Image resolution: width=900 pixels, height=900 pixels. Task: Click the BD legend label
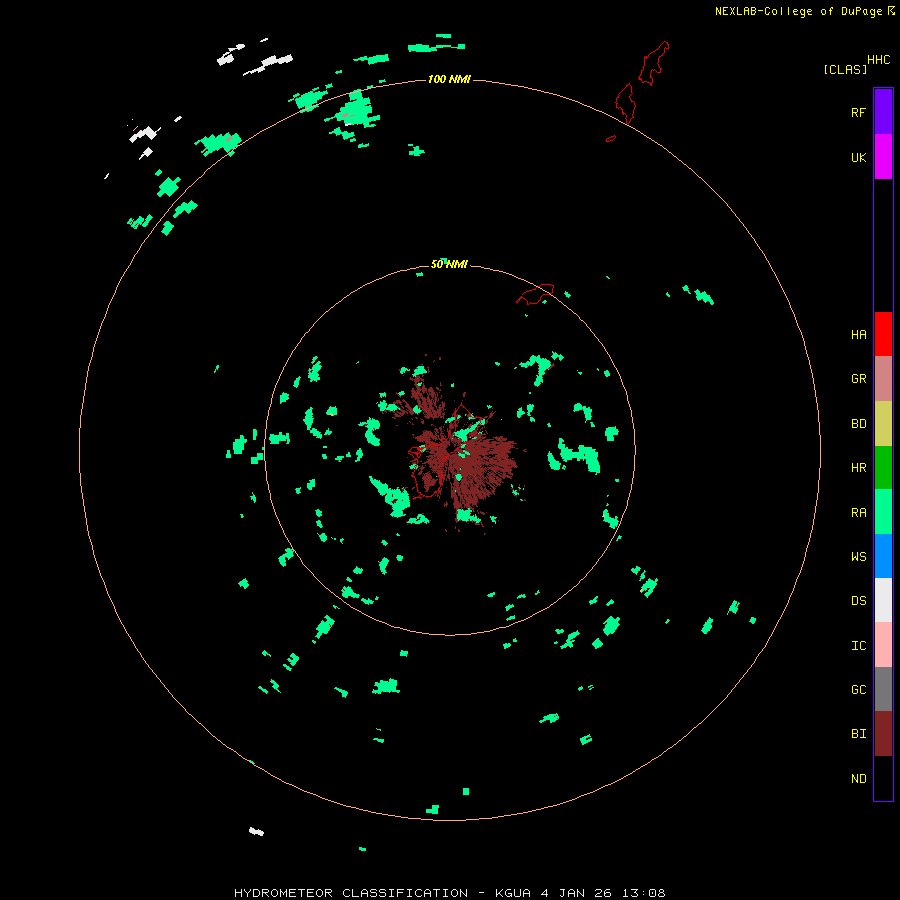(x=858, y=424)
